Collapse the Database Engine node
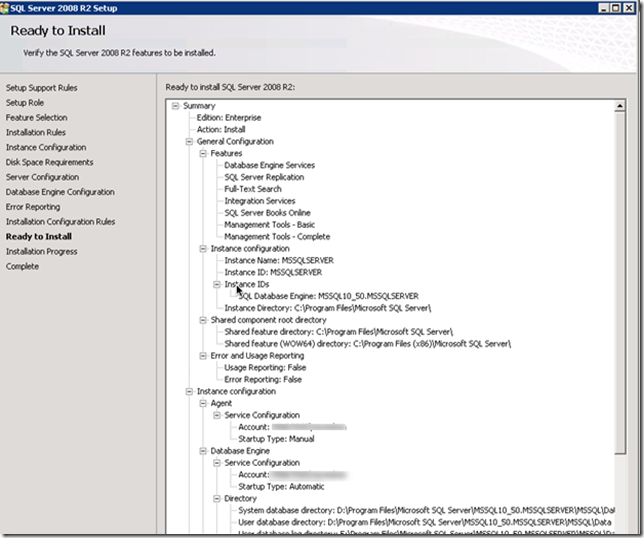 click(x=203, y=451)
